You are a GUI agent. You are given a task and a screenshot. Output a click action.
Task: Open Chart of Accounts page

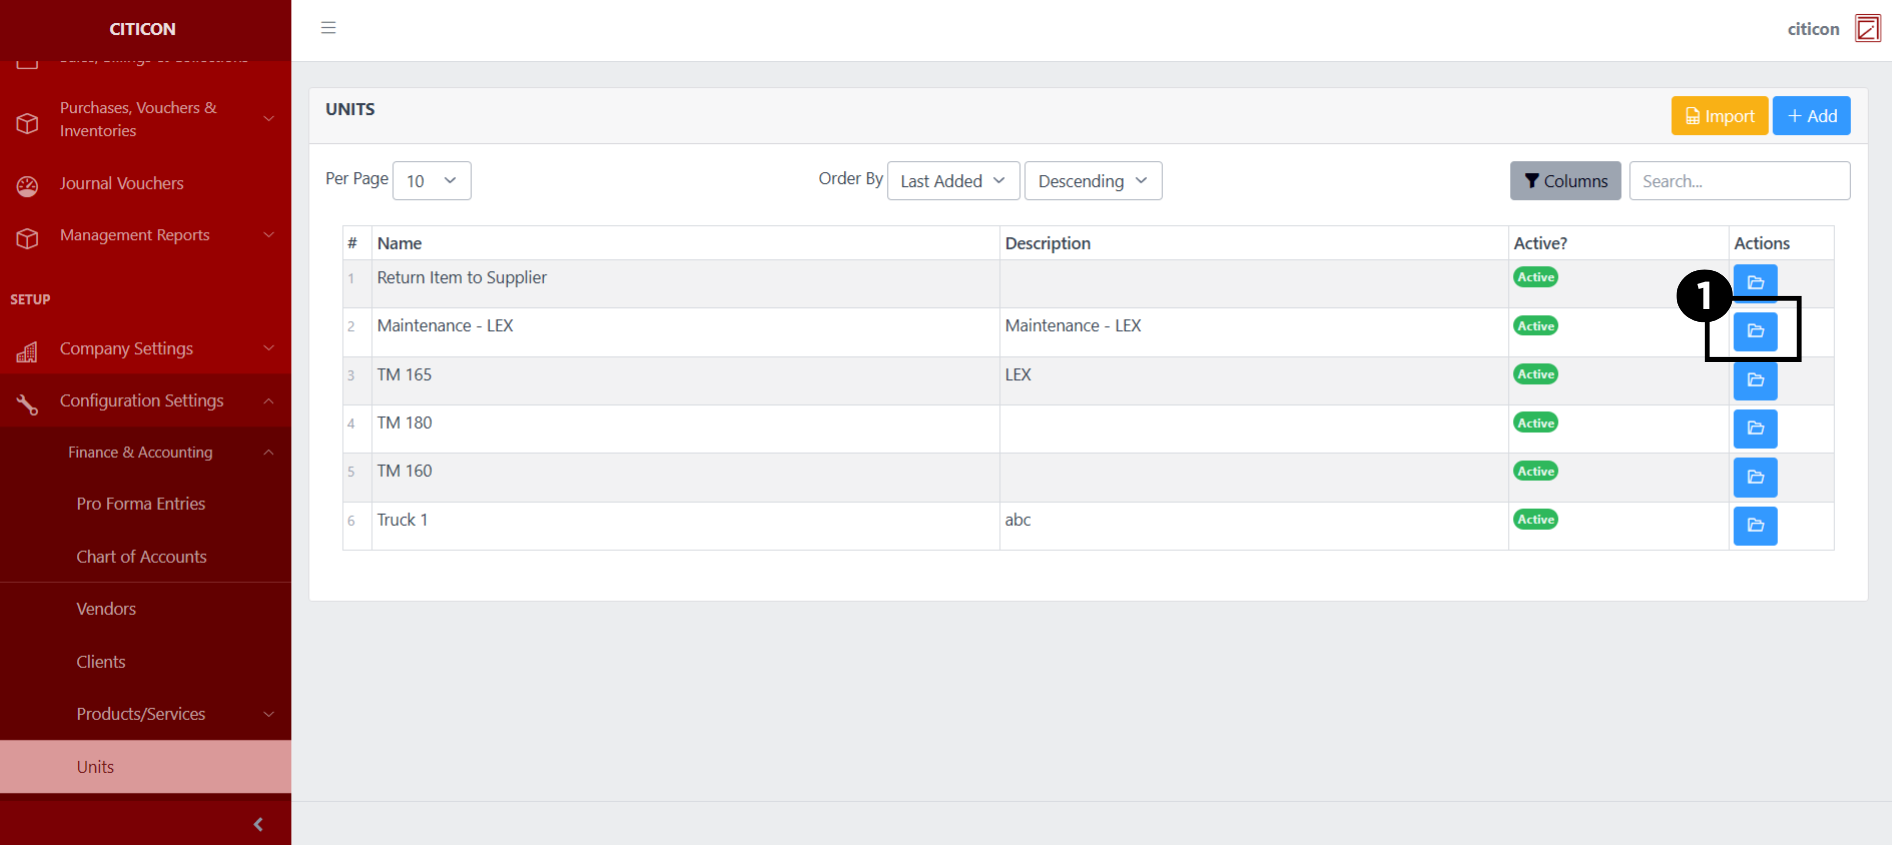pyautogui.click(x=141, y=557)
